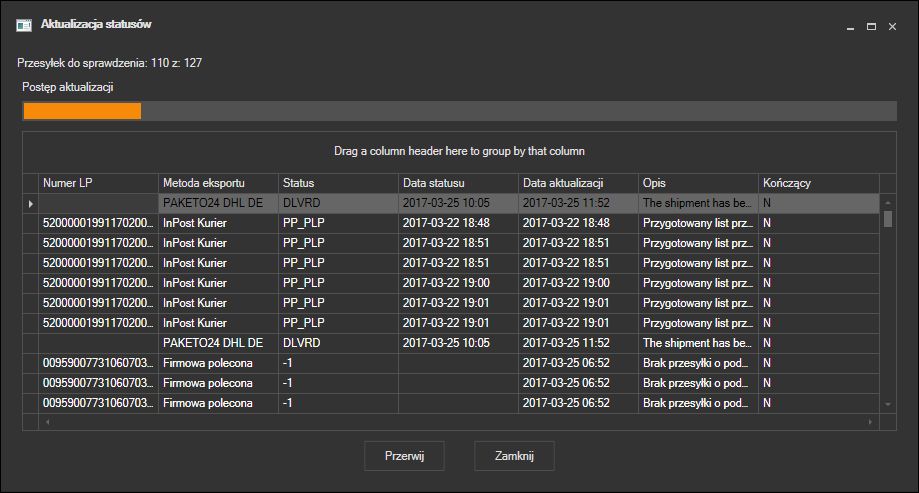Sort by the Numer LP column header
This screenshot has width=919, height=493.
[98, 183]
